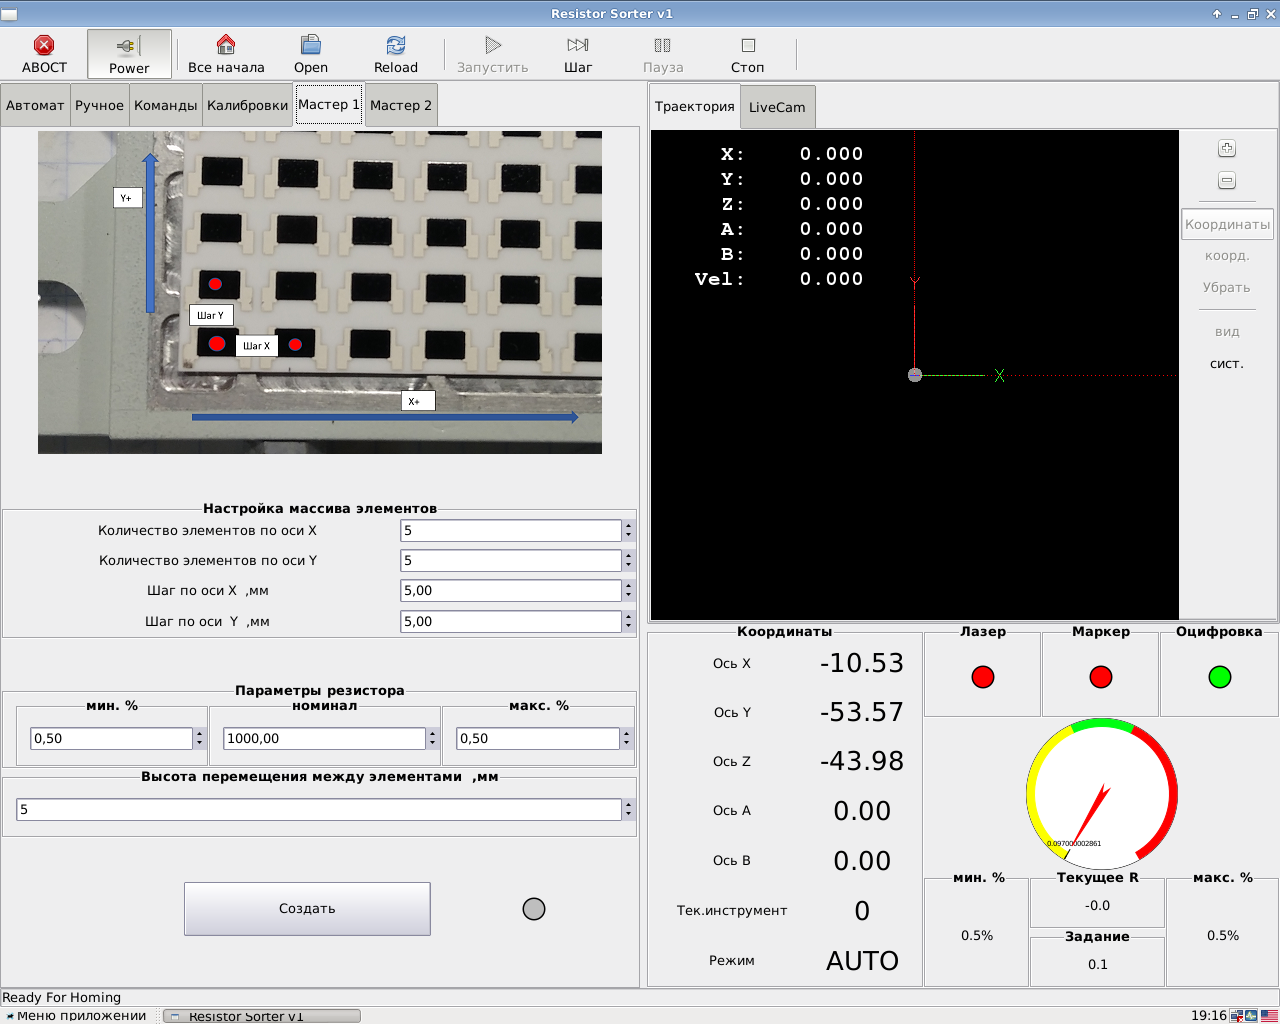Click the Все начала home icon
This screenshot has width=1280, height=1024.
click(226, 46)
